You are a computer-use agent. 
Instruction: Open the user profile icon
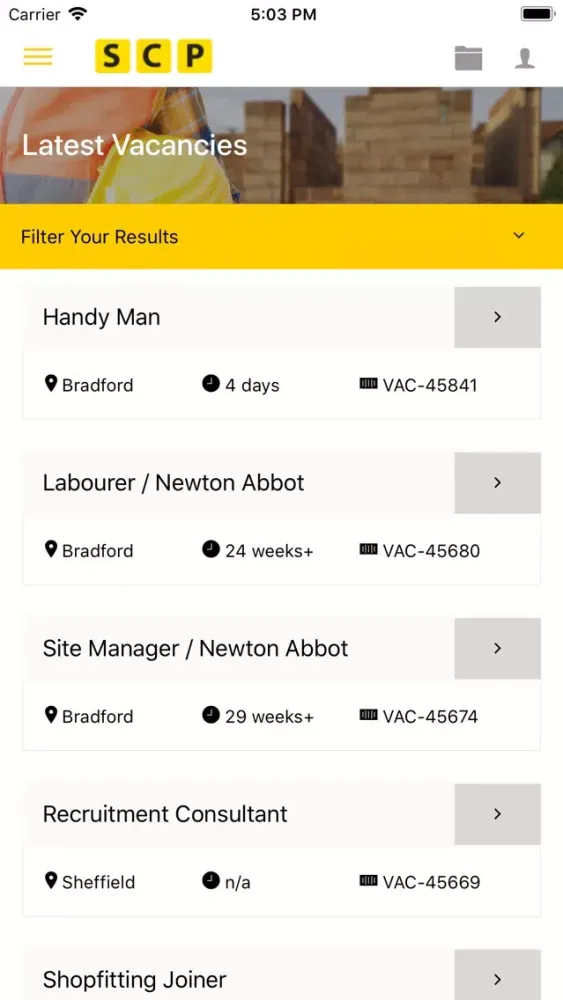(x=525, y=58)
